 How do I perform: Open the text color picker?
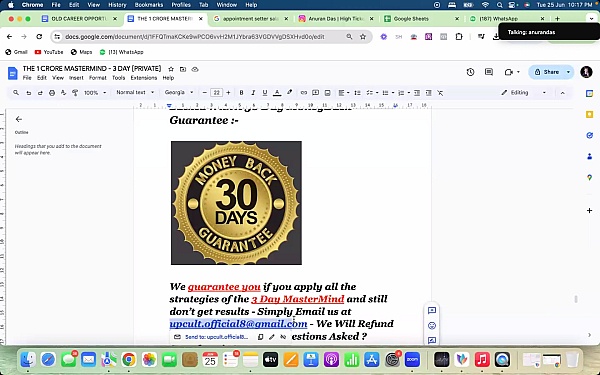277,93
